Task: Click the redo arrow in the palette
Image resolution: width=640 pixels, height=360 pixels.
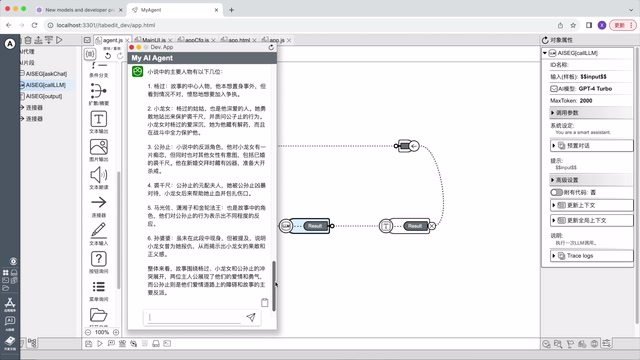Action: pos(120,56)
